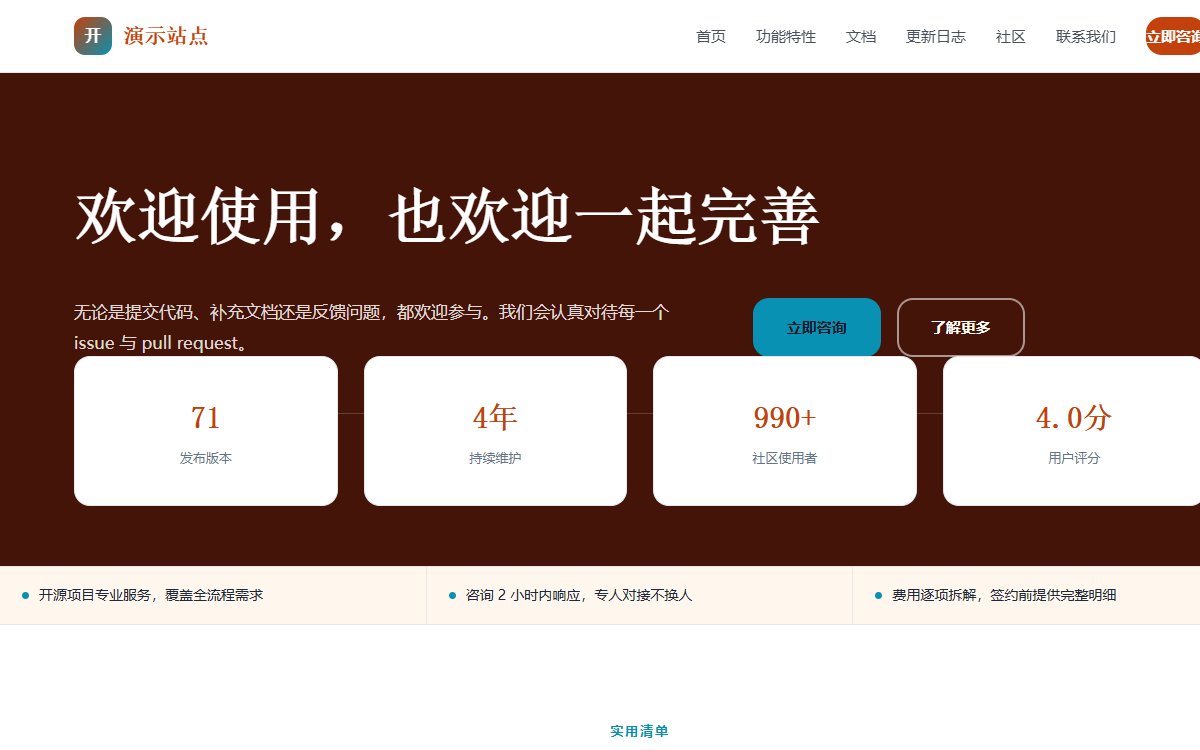Go to 首页 in navigation
Viewport: 1200px width, 750px height.
pos(711,36)
